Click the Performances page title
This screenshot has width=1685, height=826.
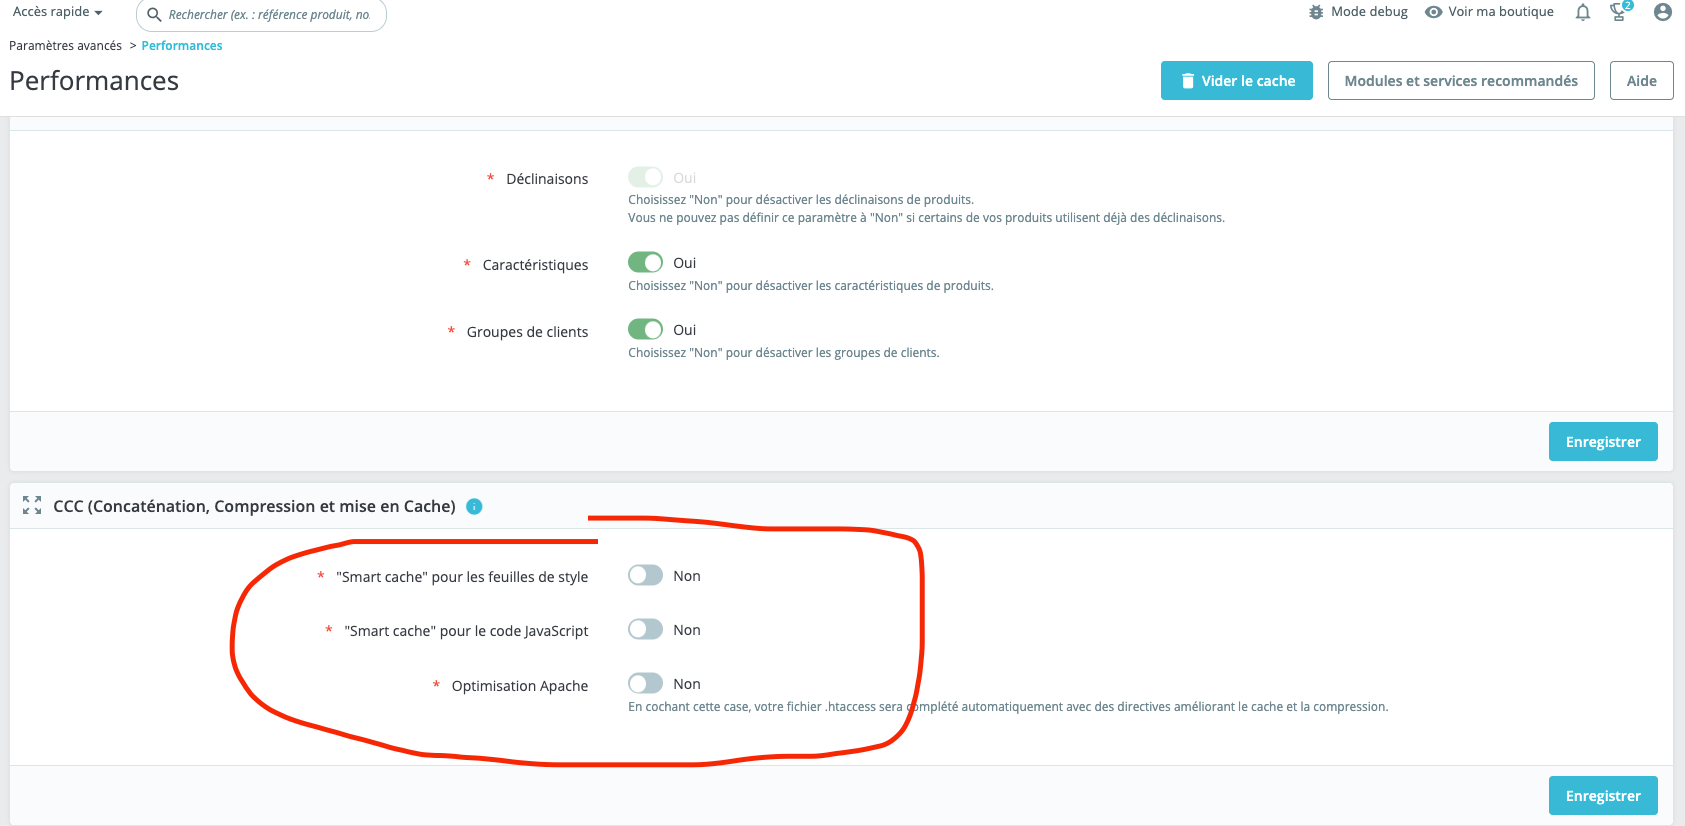tap(94, 81)
